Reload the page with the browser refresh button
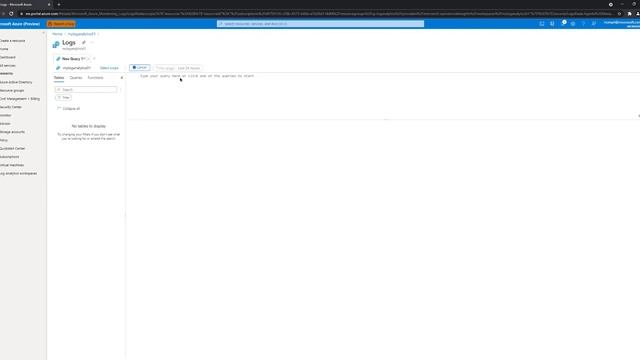 11,13
